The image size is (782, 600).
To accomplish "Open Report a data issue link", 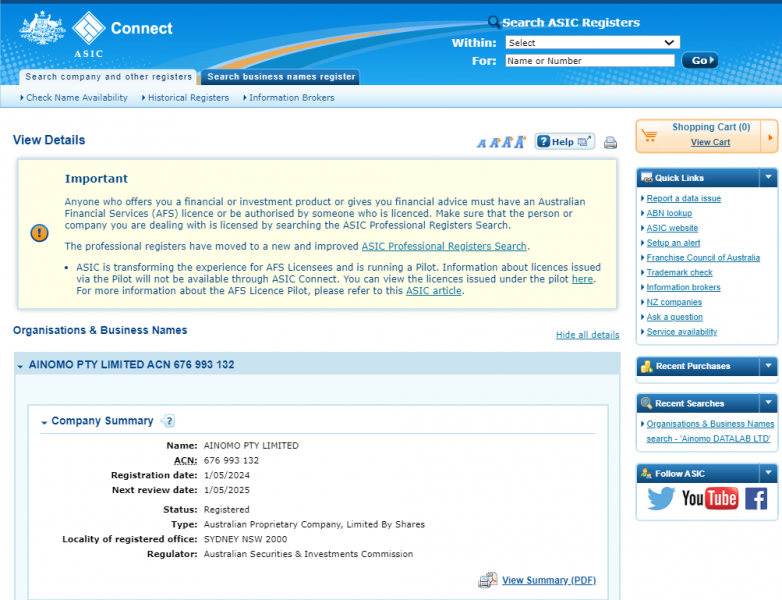I will pos(684,199).
